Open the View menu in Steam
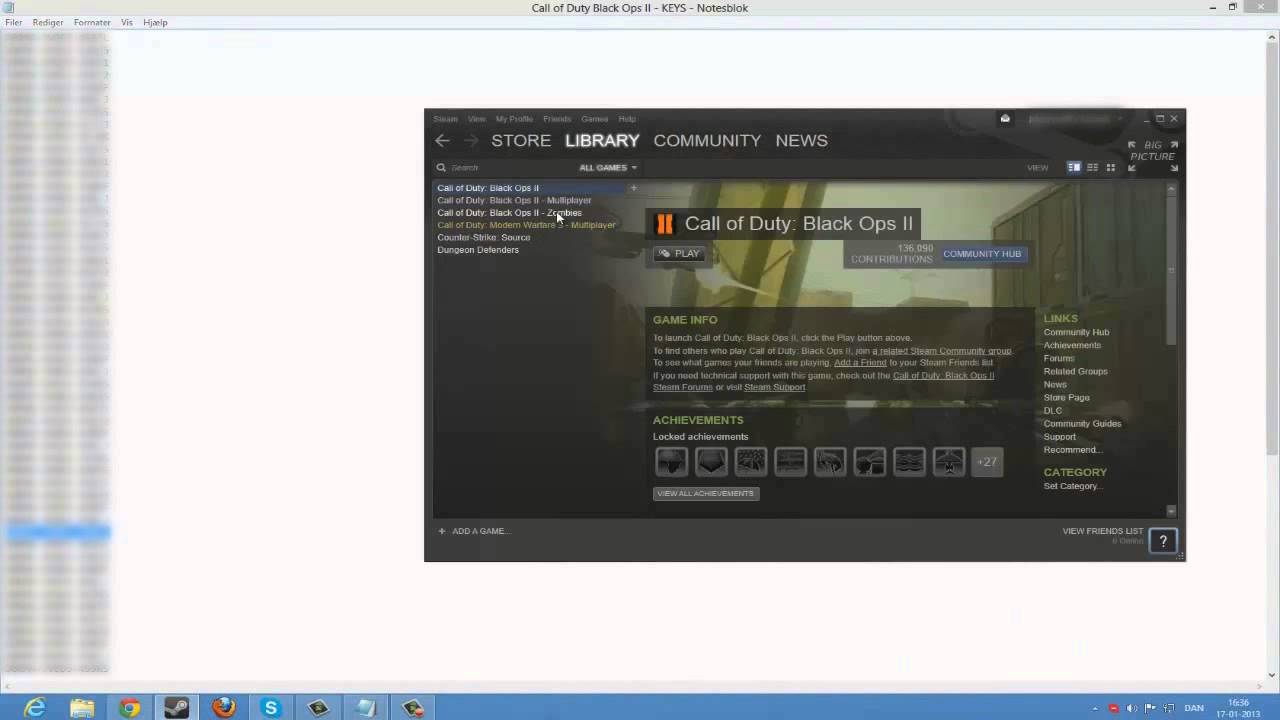The height and width of the screenshot is (720, 1280). 477,119
